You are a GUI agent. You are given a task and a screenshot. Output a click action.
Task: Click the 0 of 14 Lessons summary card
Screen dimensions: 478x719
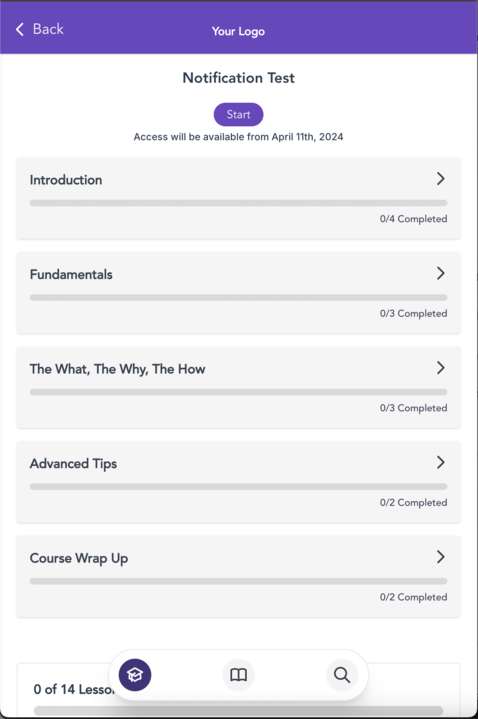[239, 691]
